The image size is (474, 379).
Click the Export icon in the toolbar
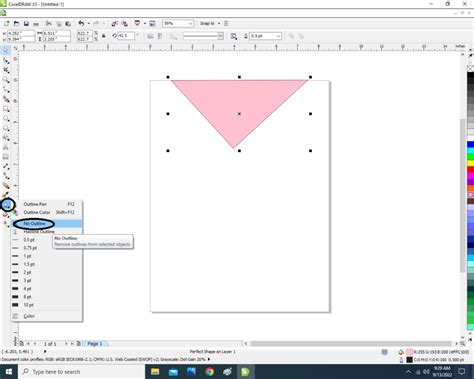point(124,23)
